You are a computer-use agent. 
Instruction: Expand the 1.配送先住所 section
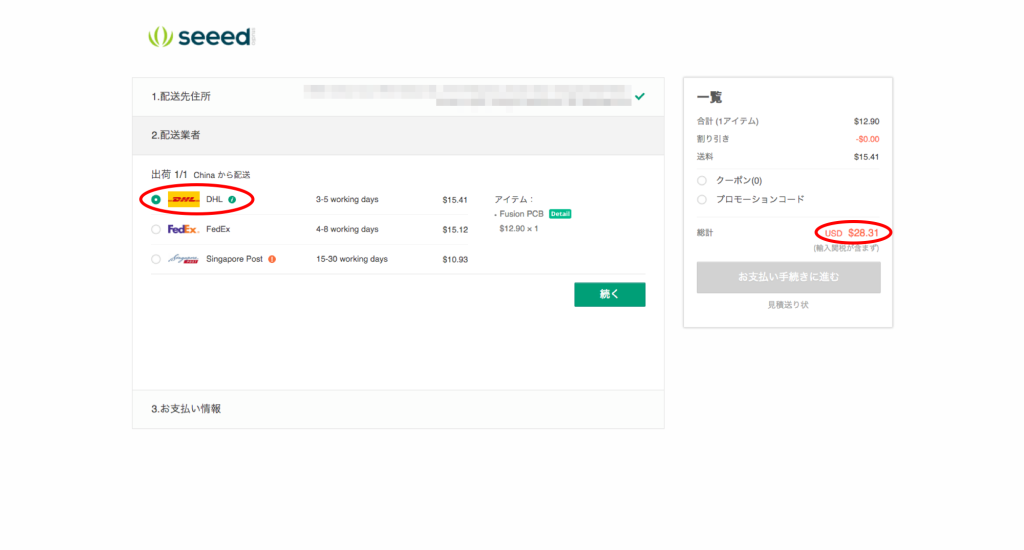(x=182, y=97)
